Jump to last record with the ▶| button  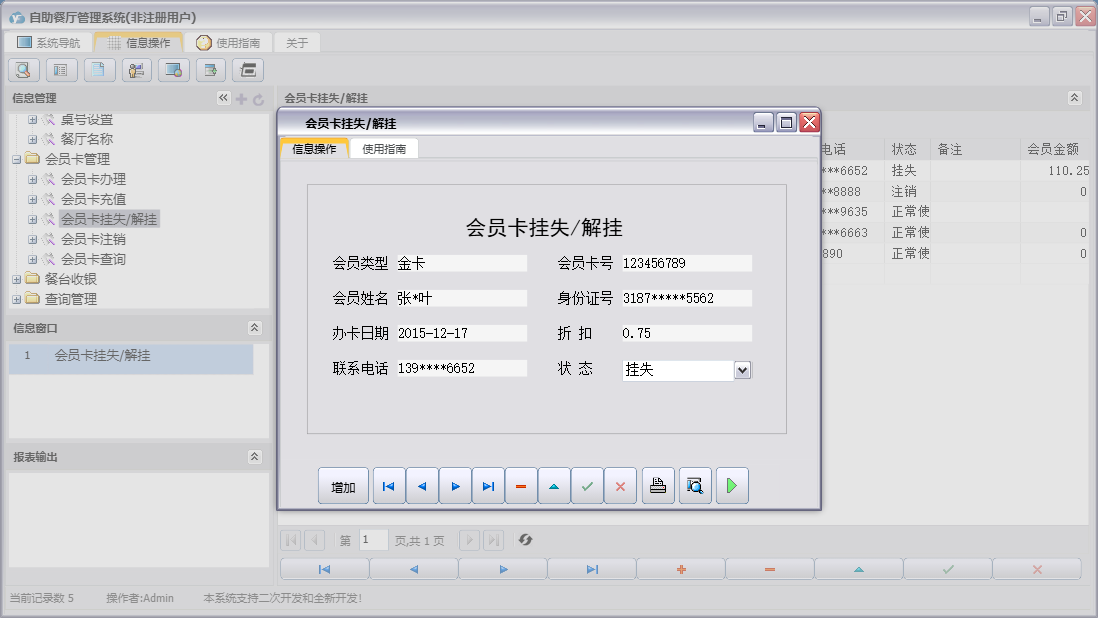pyautogui.click(x=487, y=485)
